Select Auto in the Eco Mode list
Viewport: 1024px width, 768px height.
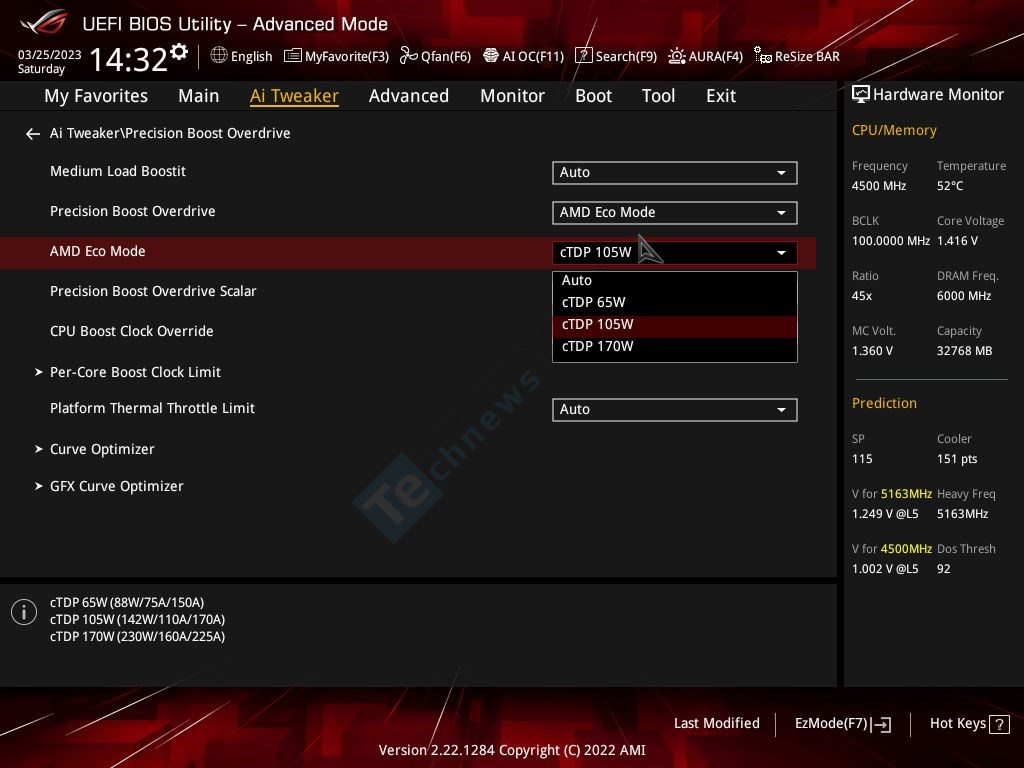click(675, 280)
